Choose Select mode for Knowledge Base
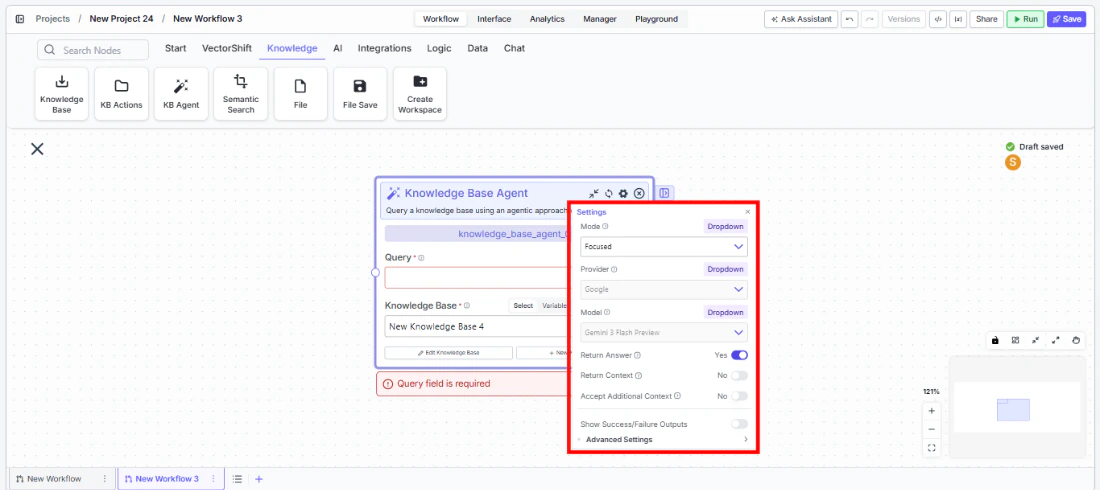1100x490 pixels. 523,305
